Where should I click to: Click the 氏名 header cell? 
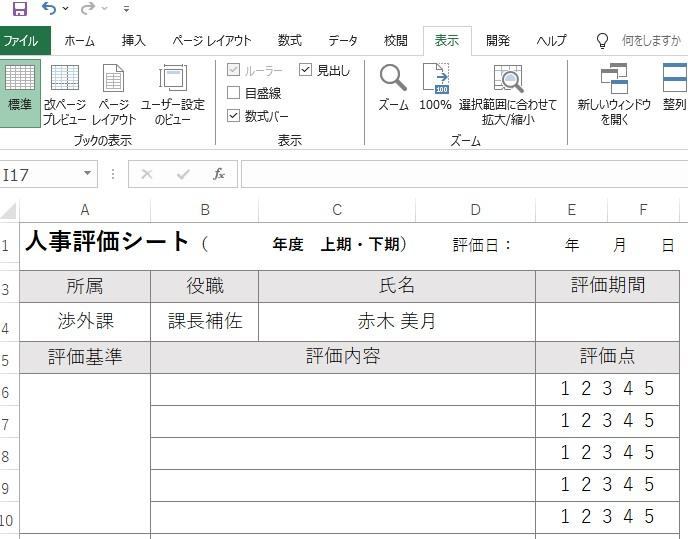click(397, 286)
